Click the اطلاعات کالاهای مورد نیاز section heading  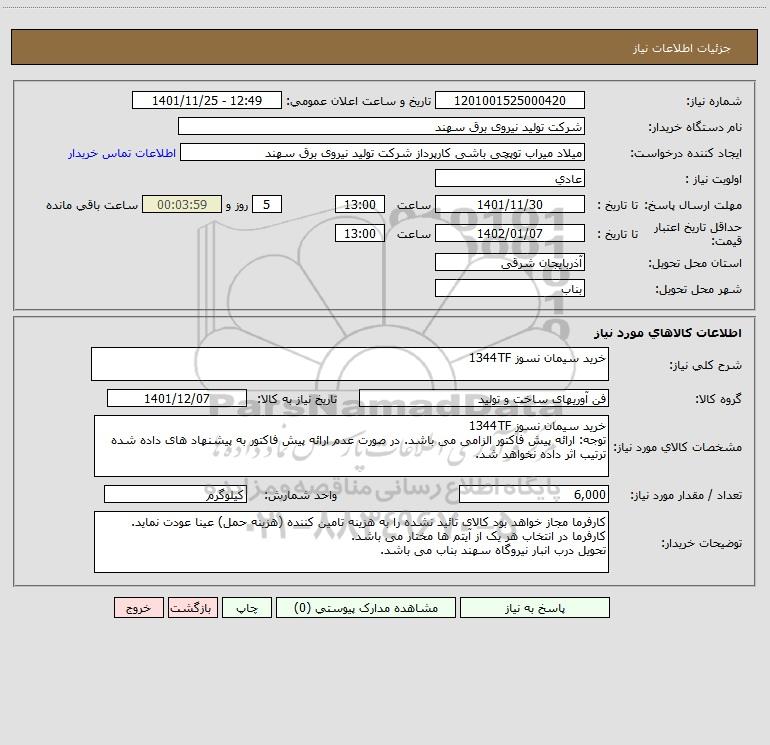coord(668,332)
